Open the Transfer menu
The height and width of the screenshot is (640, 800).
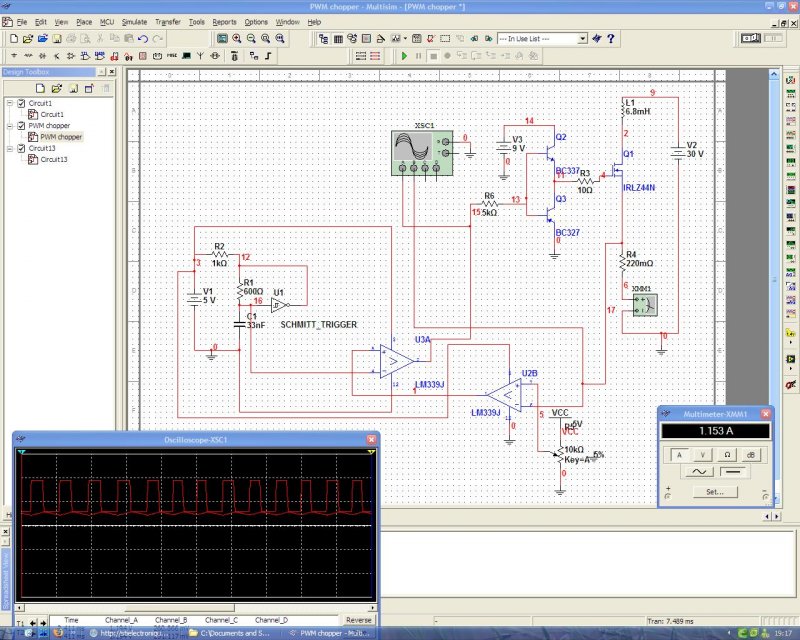pyautogui.click(x=168, y=21)
